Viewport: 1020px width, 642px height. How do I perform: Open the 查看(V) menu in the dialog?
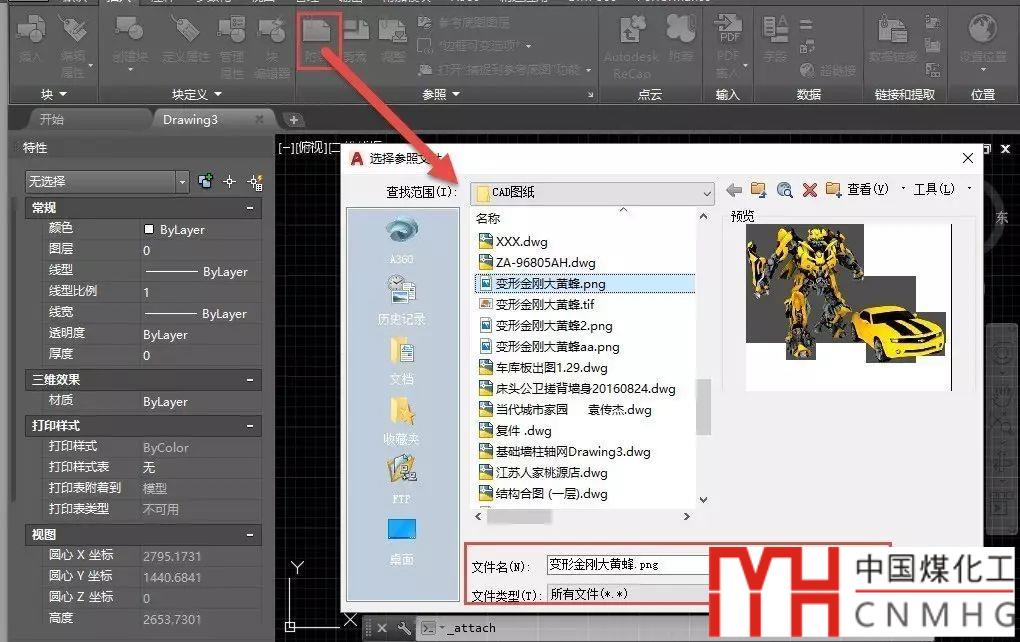point(866,189)
